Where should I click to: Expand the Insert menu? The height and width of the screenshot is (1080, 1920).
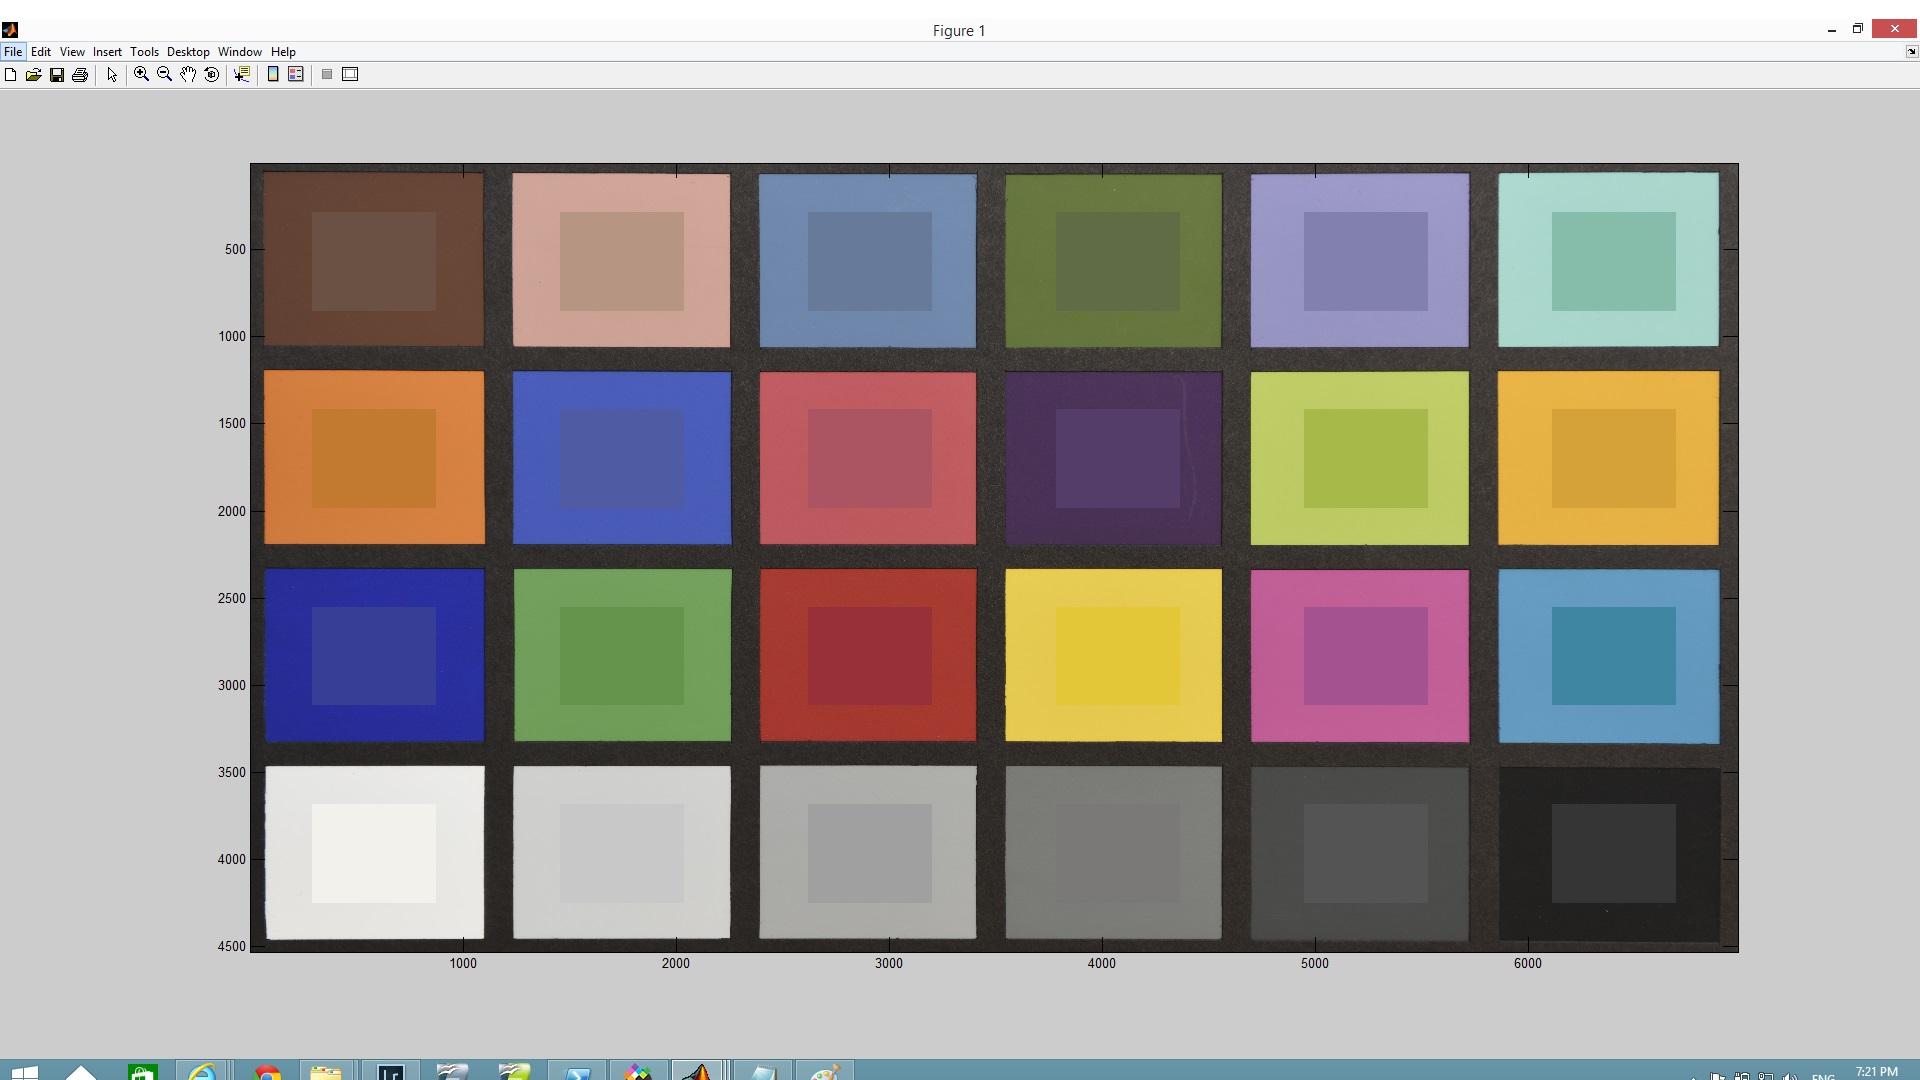pos(107,52)
